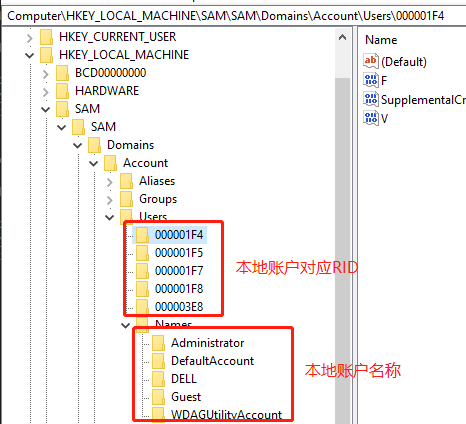The height and width of the screenshot is (424, 466).
Task: Select the value named F
Action: click(x=384, y=80)
